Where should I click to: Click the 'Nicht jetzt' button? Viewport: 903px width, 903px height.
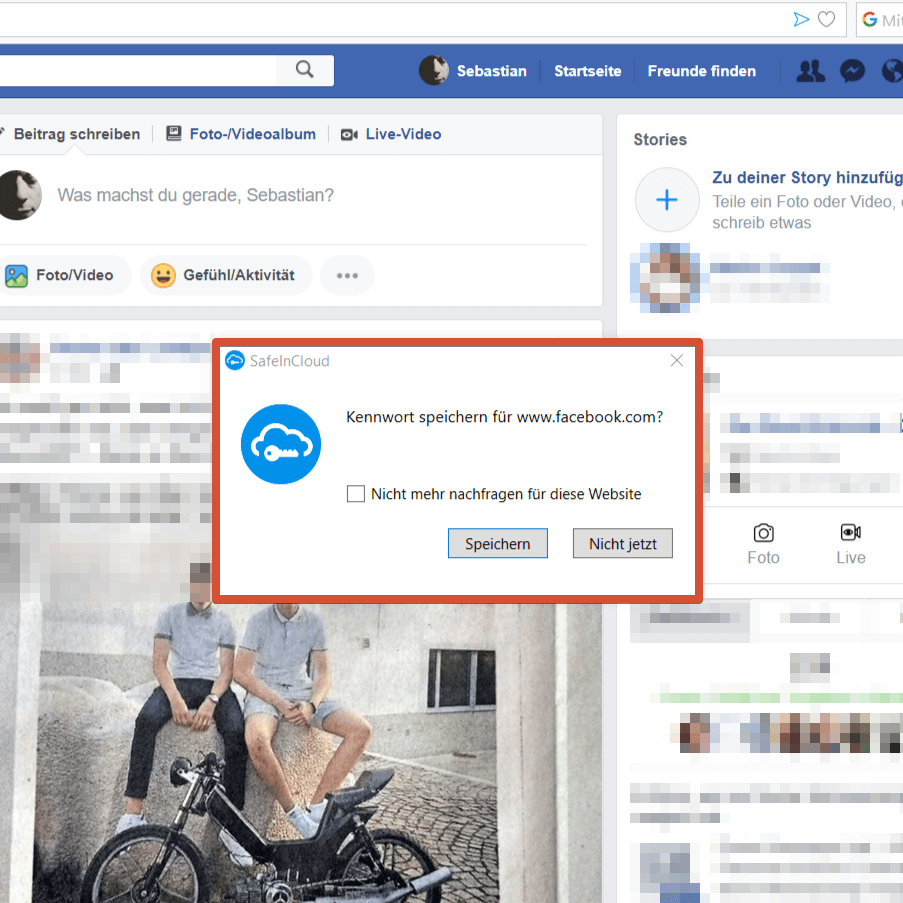coord(622,544)
